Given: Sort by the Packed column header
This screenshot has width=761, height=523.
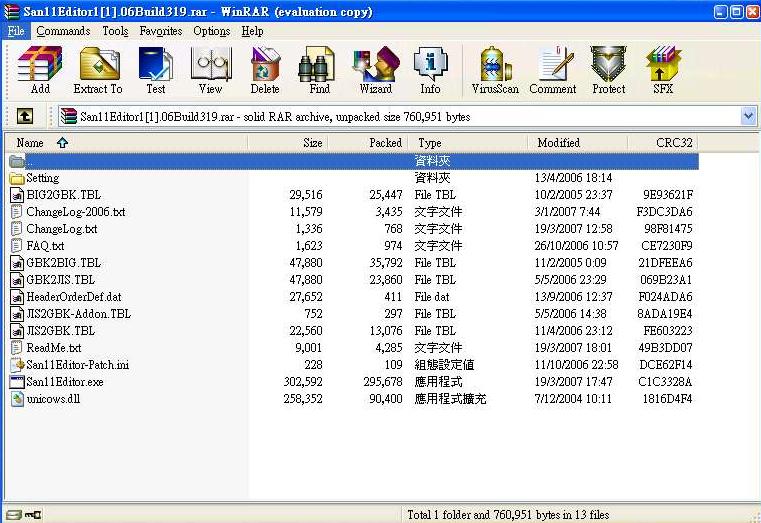Looking at the screenshot, I should tap(368, 143).
